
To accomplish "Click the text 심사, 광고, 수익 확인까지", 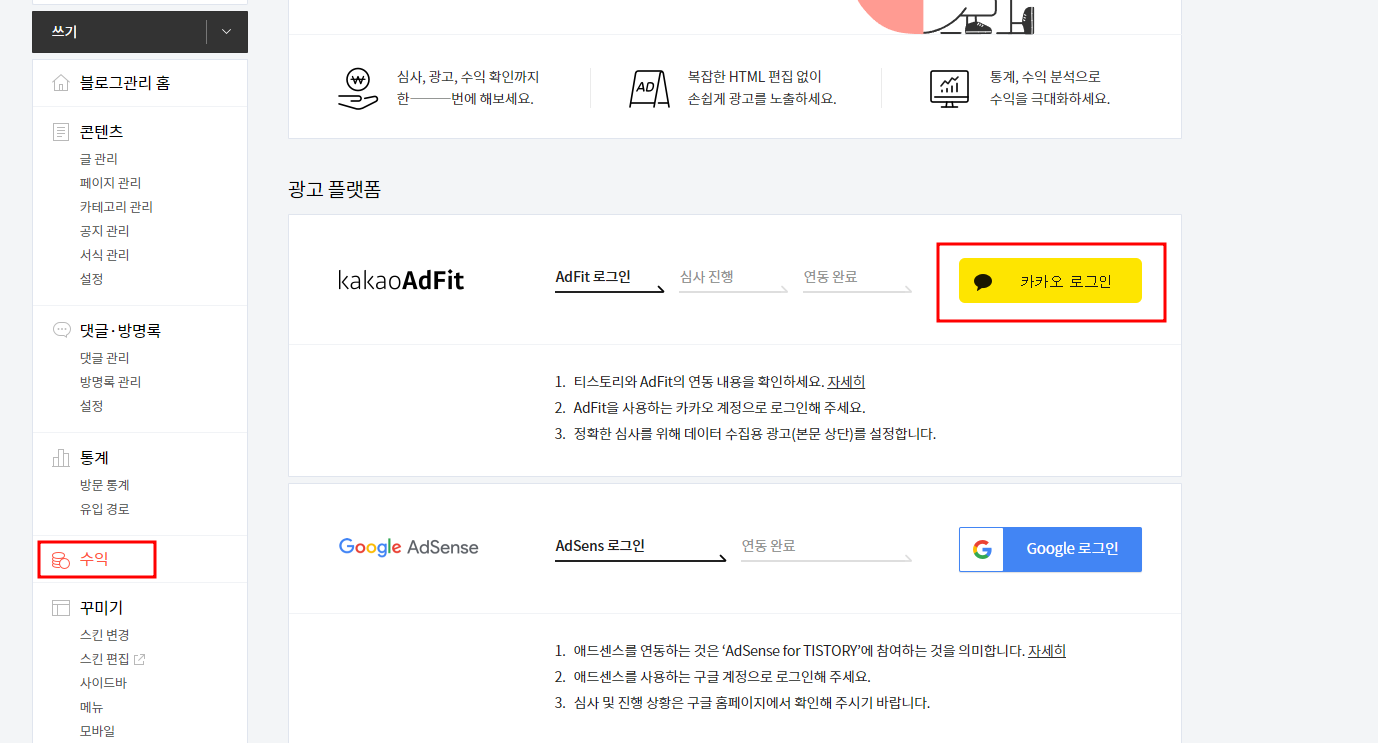I will pos(468,77).
